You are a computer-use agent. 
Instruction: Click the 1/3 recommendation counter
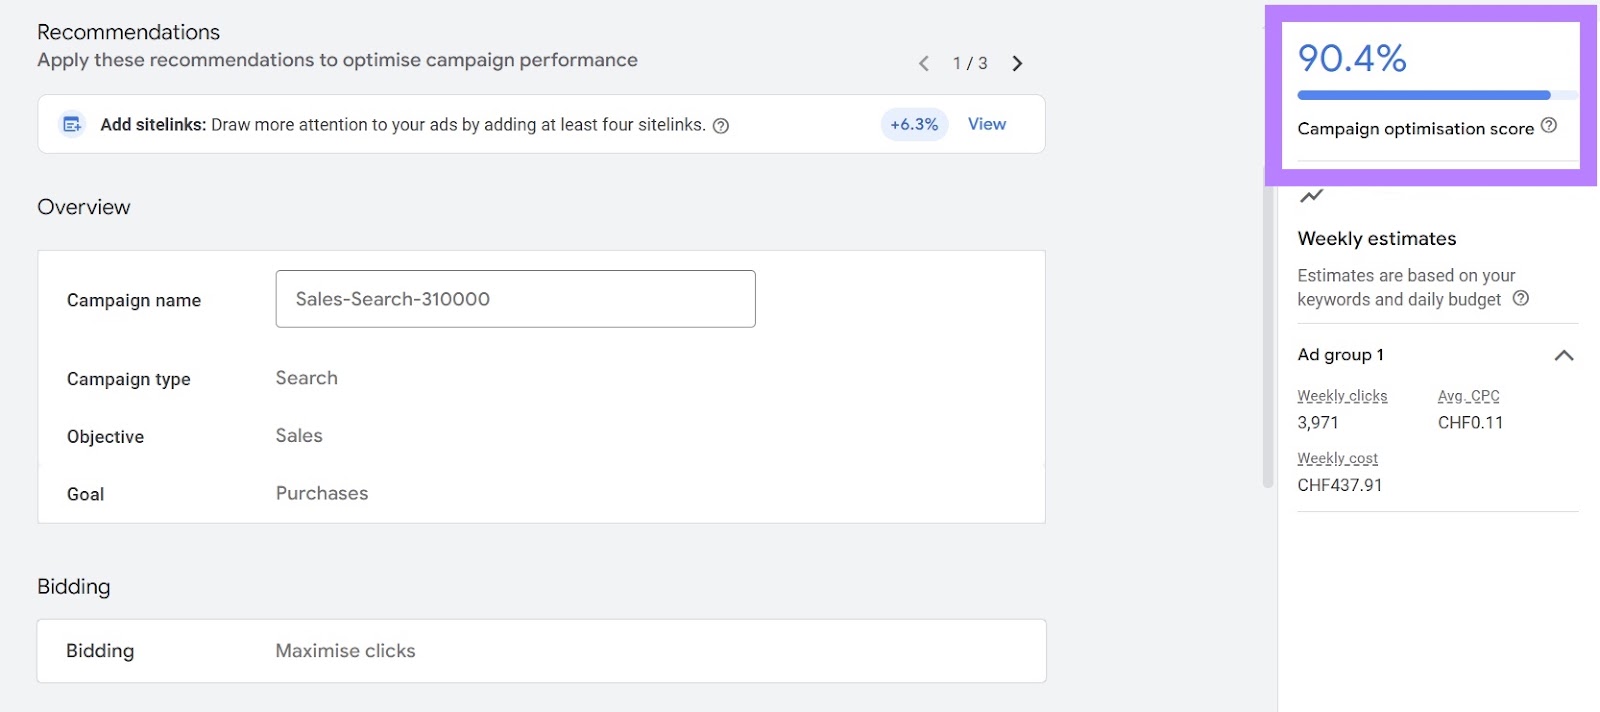[969, 63]
